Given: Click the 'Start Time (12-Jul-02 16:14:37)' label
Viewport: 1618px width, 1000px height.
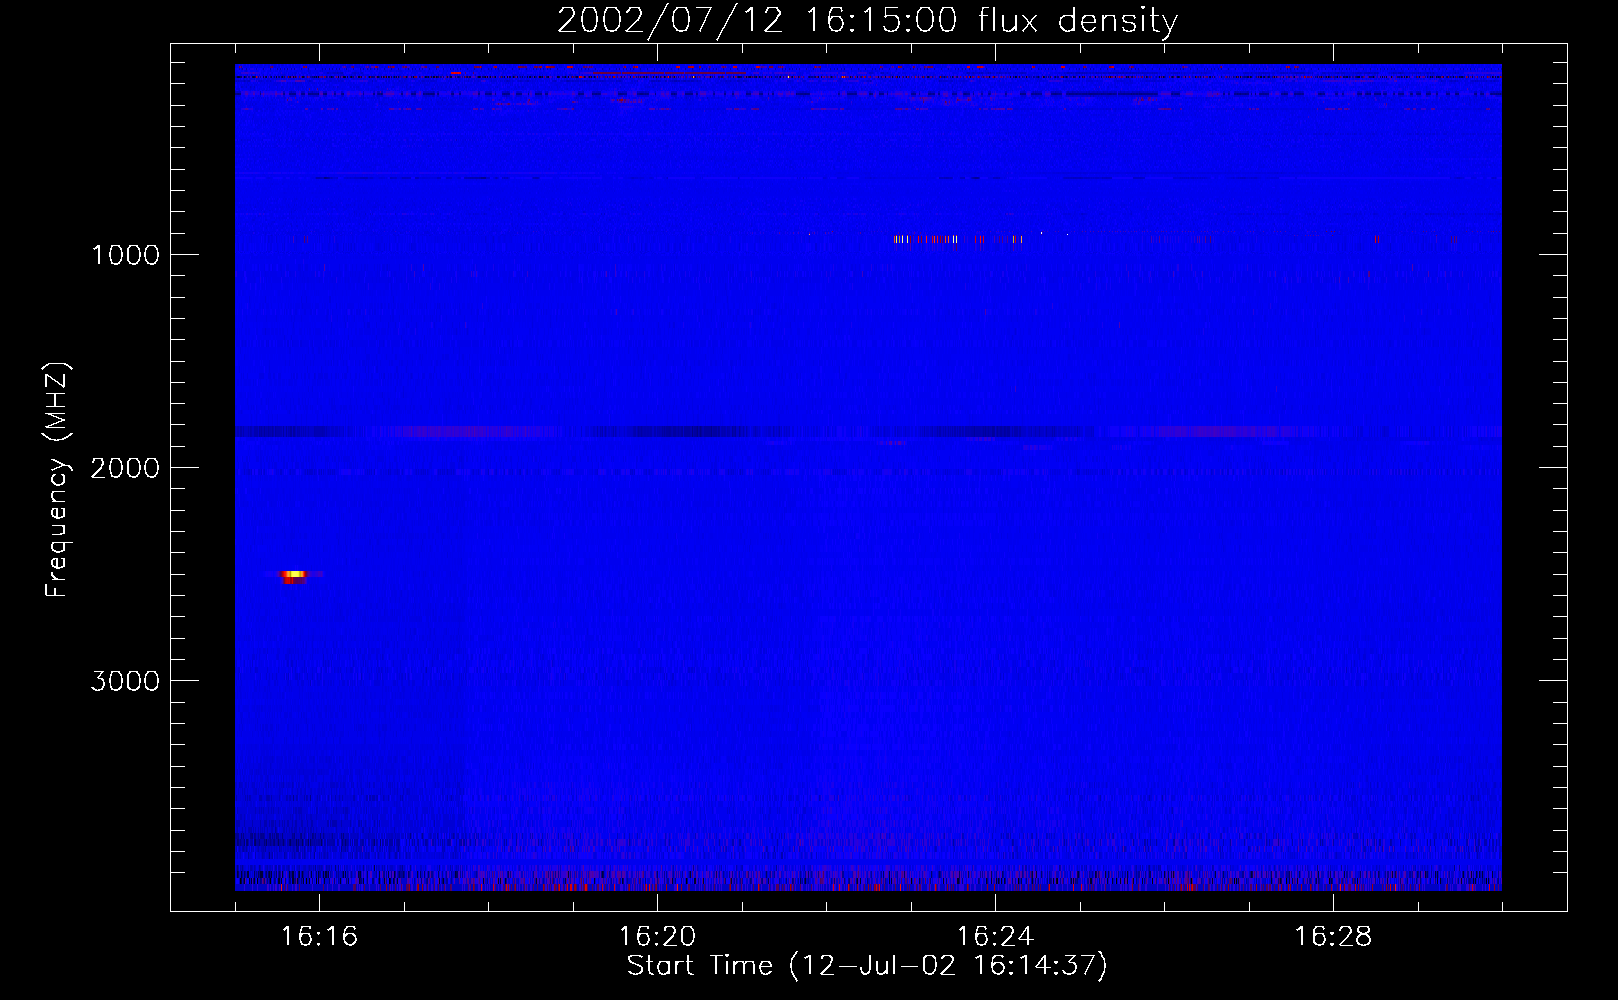Looking at the screenshot, I should coord(867,966).
